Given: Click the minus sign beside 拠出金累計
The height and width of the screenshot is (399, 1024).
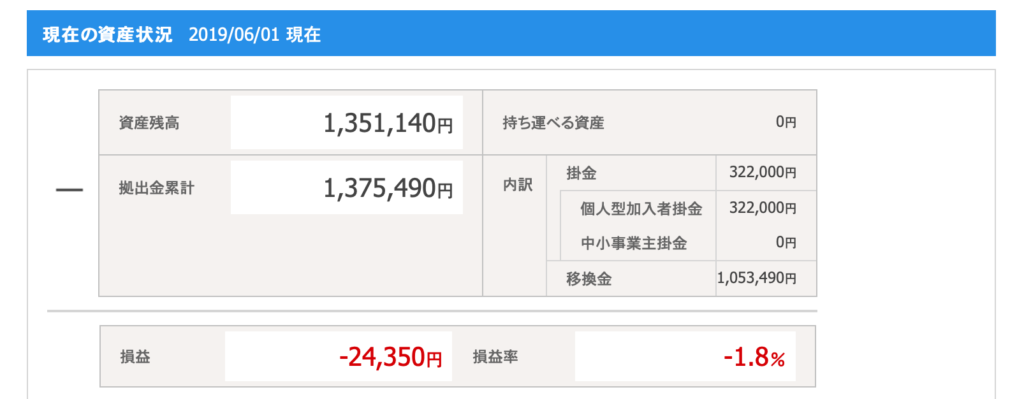Looking at the screenshot, I should coord(69,190).
